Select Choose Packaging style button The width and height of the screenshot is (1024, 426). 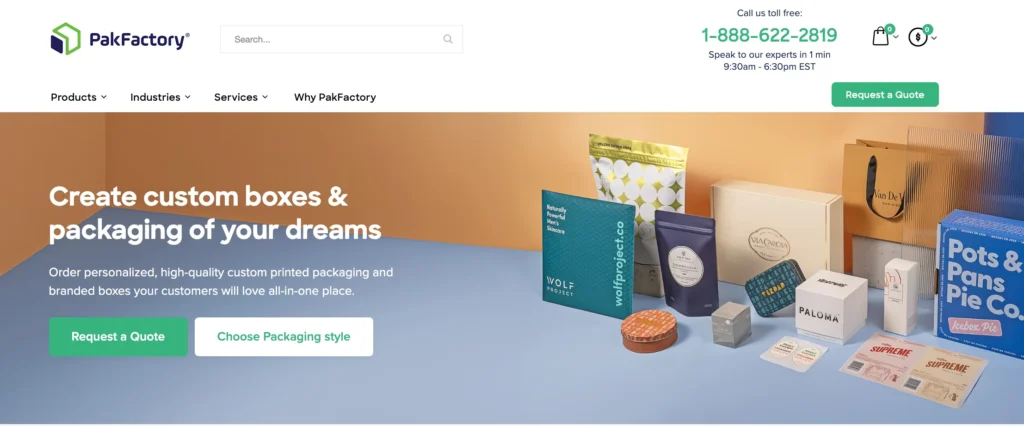click(x=283, y=336)
